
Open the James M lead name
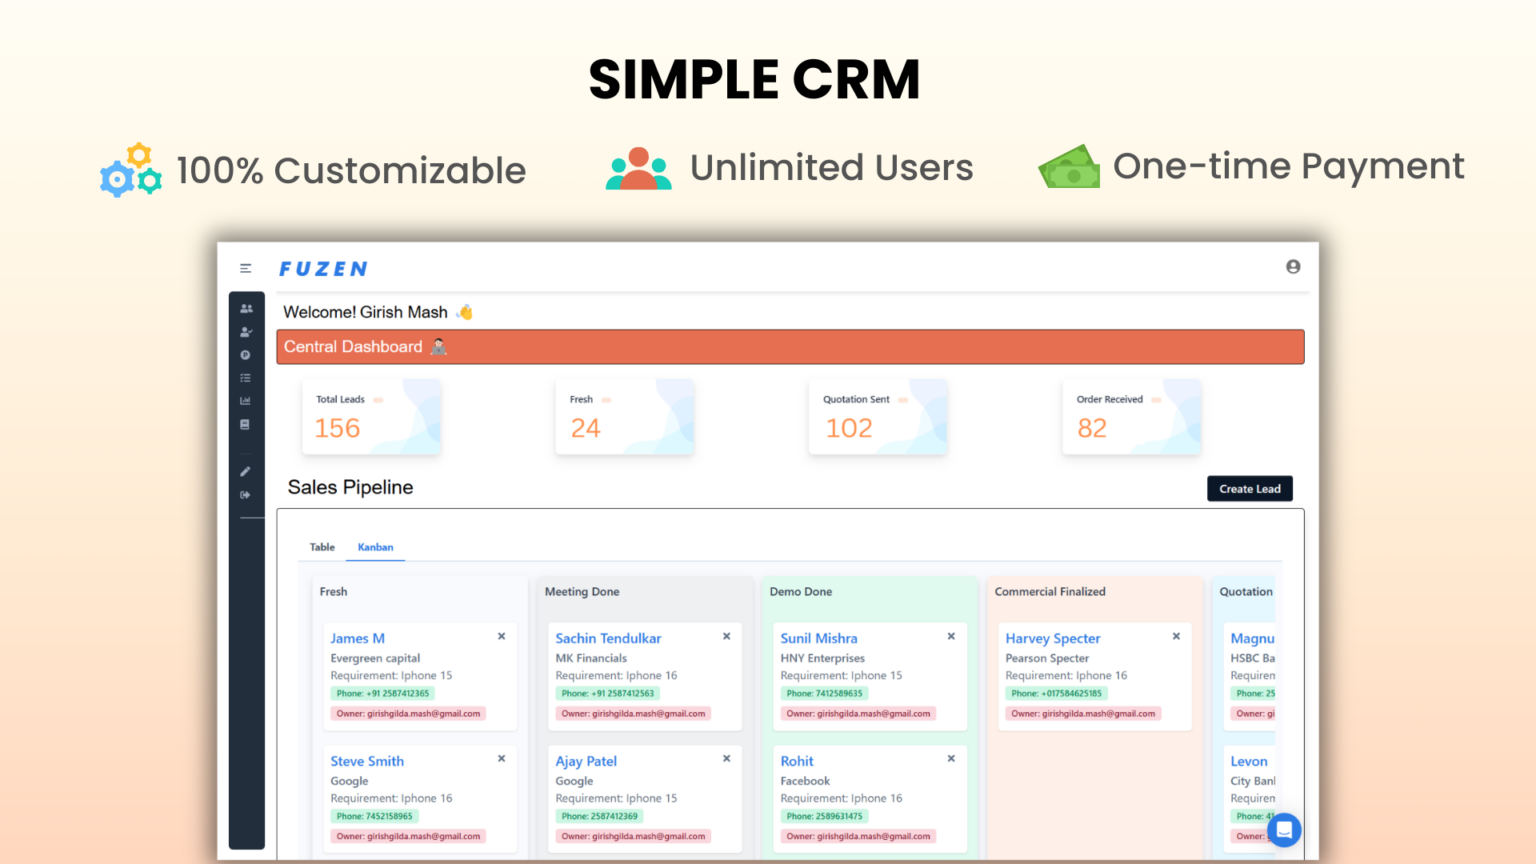(358, 638)
